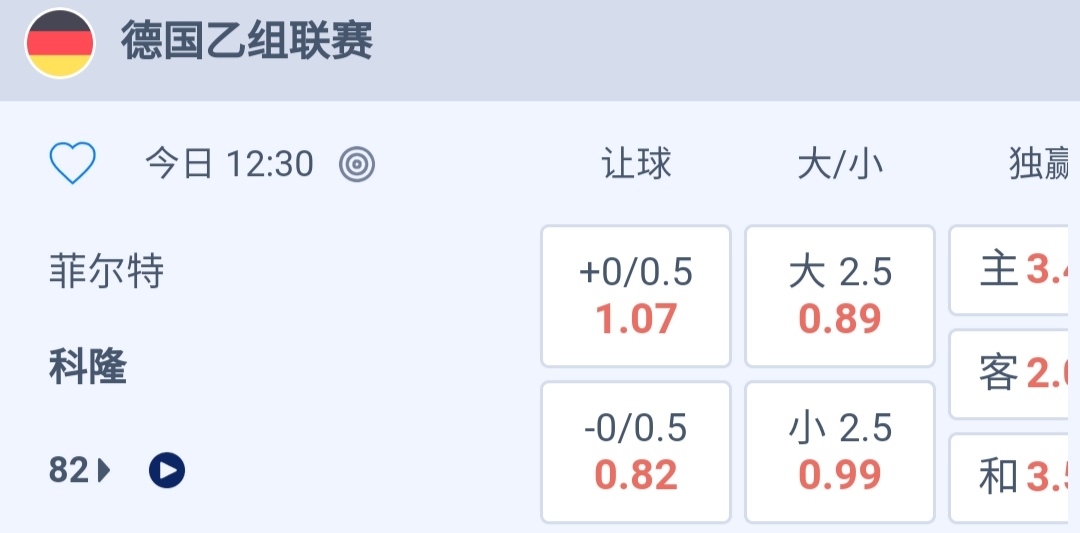Click the 今日 12:30 match time
This screenshot has width=1080, height=533.
pos(229,163)
